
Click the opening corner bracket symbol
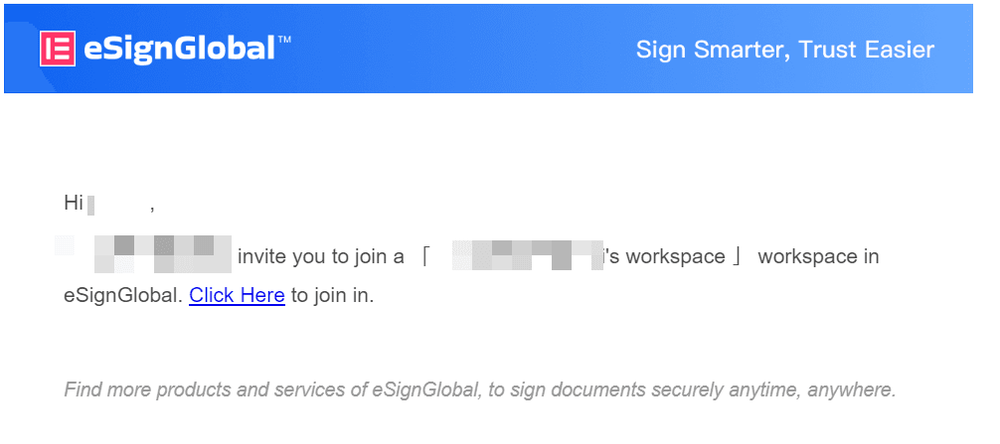pos(426,257)
